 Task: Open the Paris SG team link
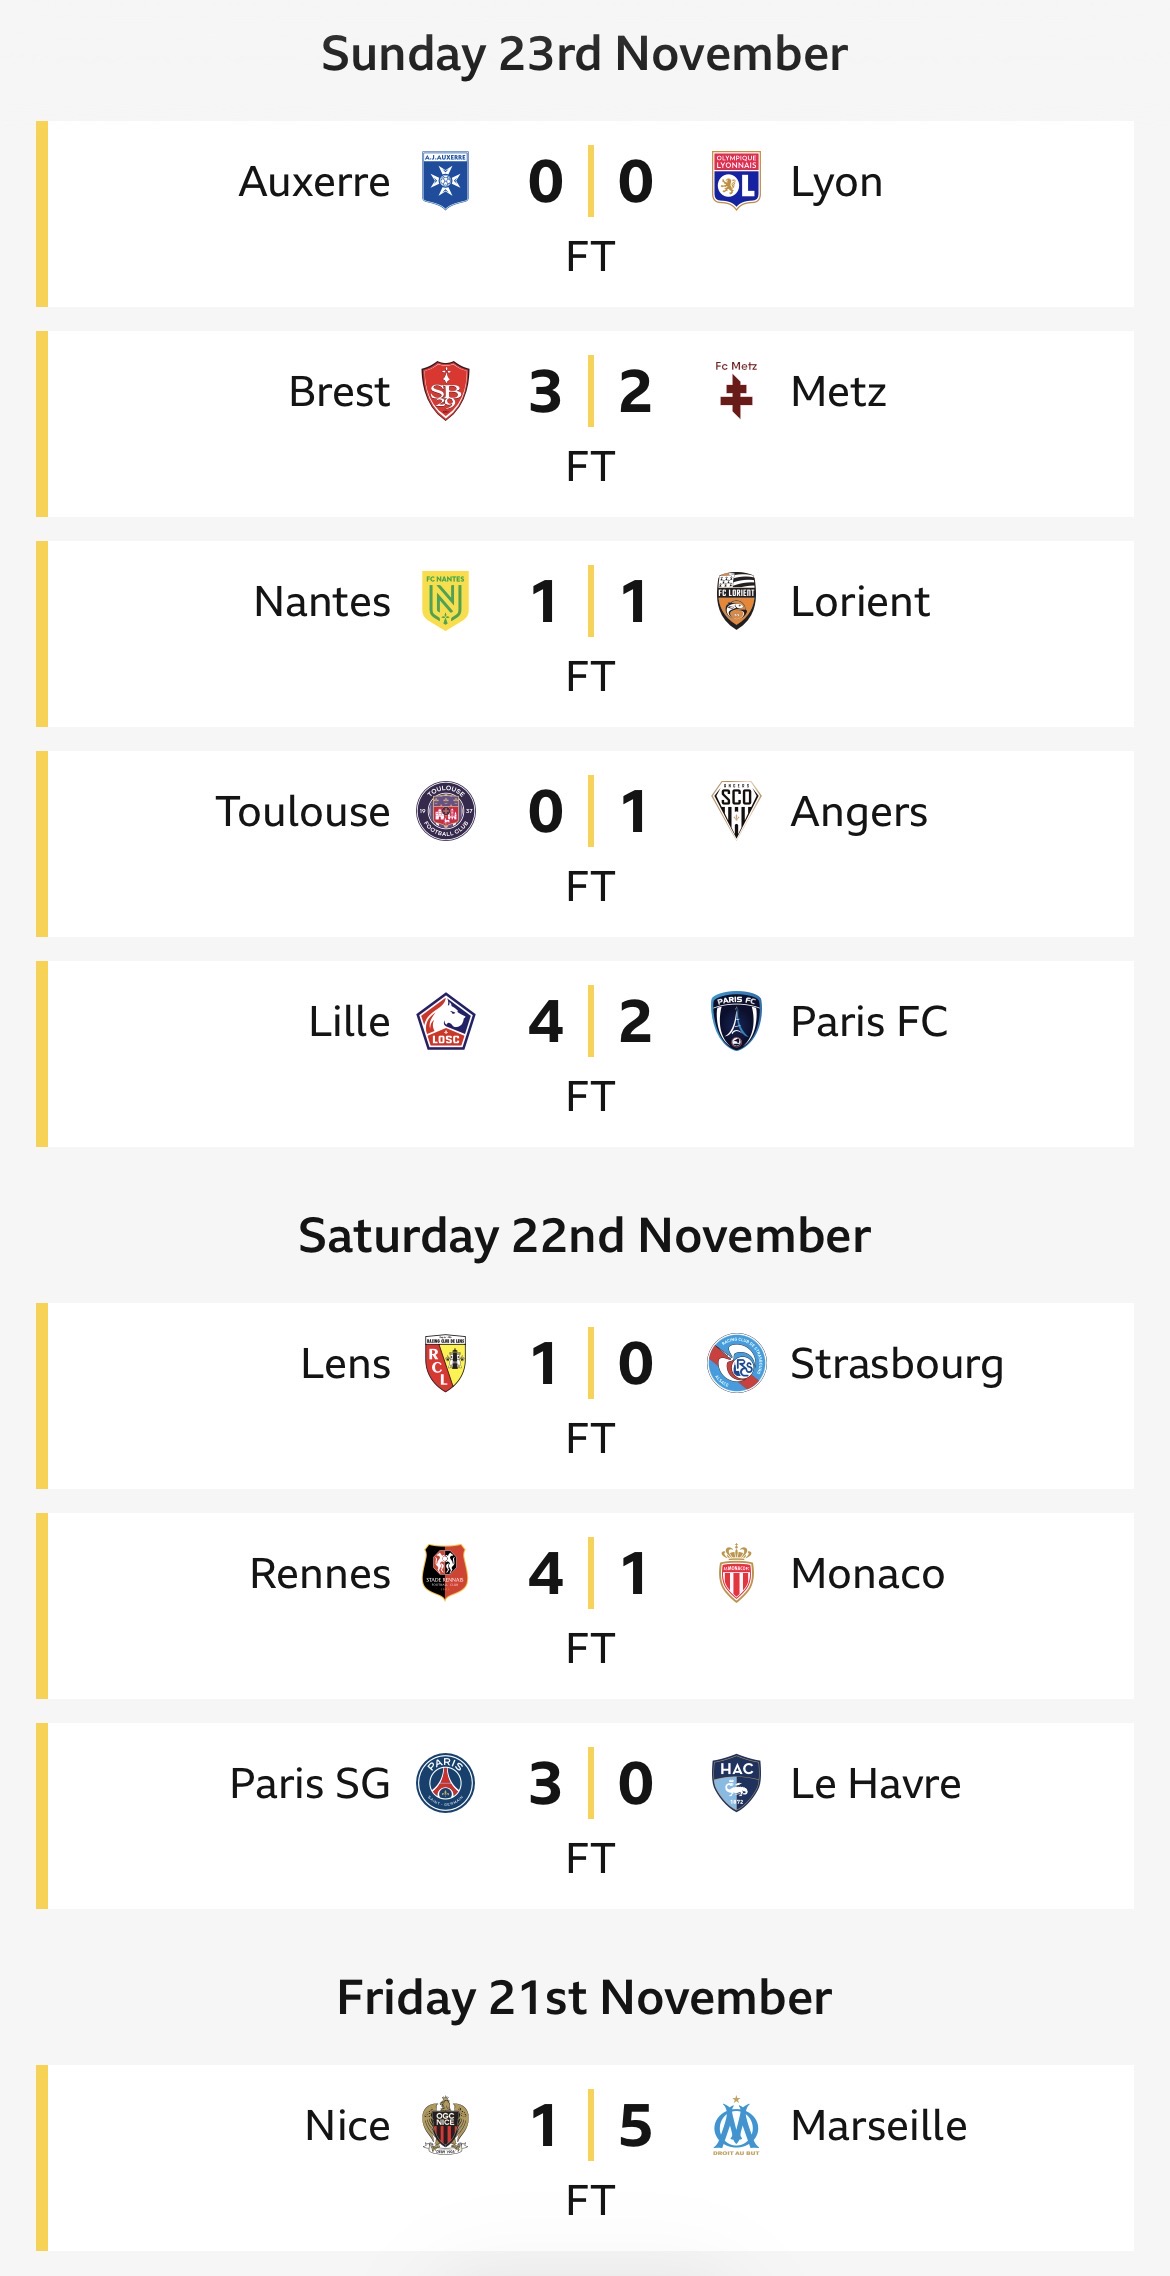[x=310, y=1784]
